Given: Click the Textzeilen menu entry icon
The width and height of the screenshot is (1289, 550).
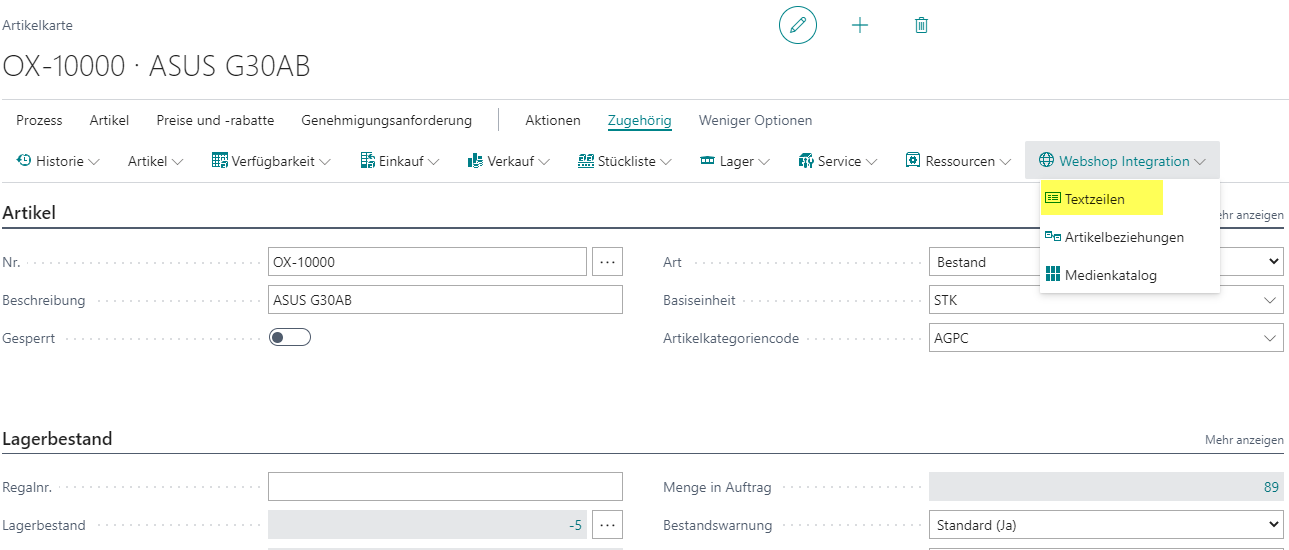Looking at the screenshot, I should pyautogui.click(x=1053, y=198).
